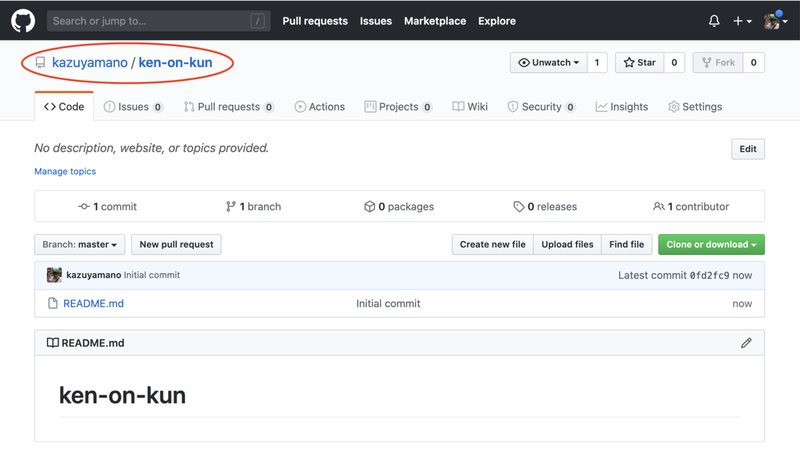This screenshot has width=800, height=457.
Task: Focus the 'Search or jump to' field
Action: coord(159,21)
